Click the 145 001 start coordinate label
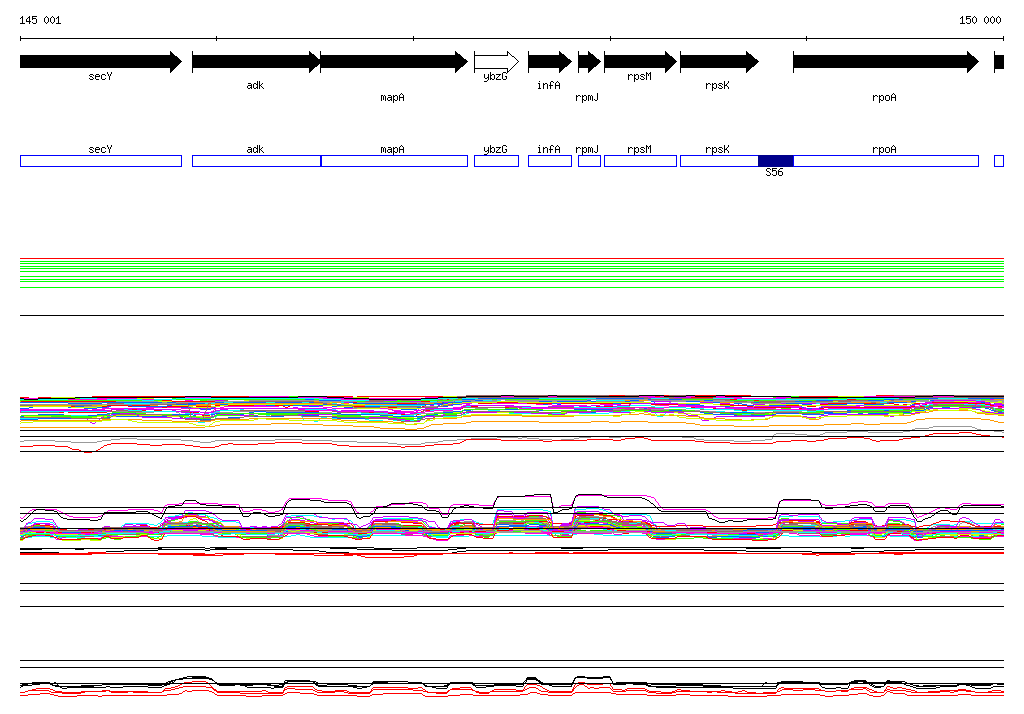Image resolution: width=1024 pixels, height=714 pixels. point(40,20)
